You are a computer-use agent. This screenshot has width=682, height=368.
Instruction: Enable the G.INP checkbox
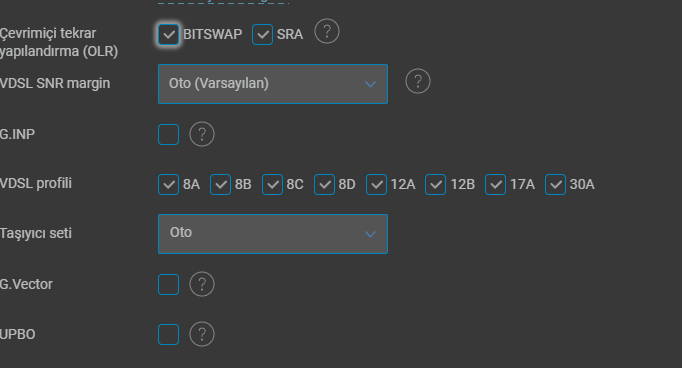pos(168,134)
